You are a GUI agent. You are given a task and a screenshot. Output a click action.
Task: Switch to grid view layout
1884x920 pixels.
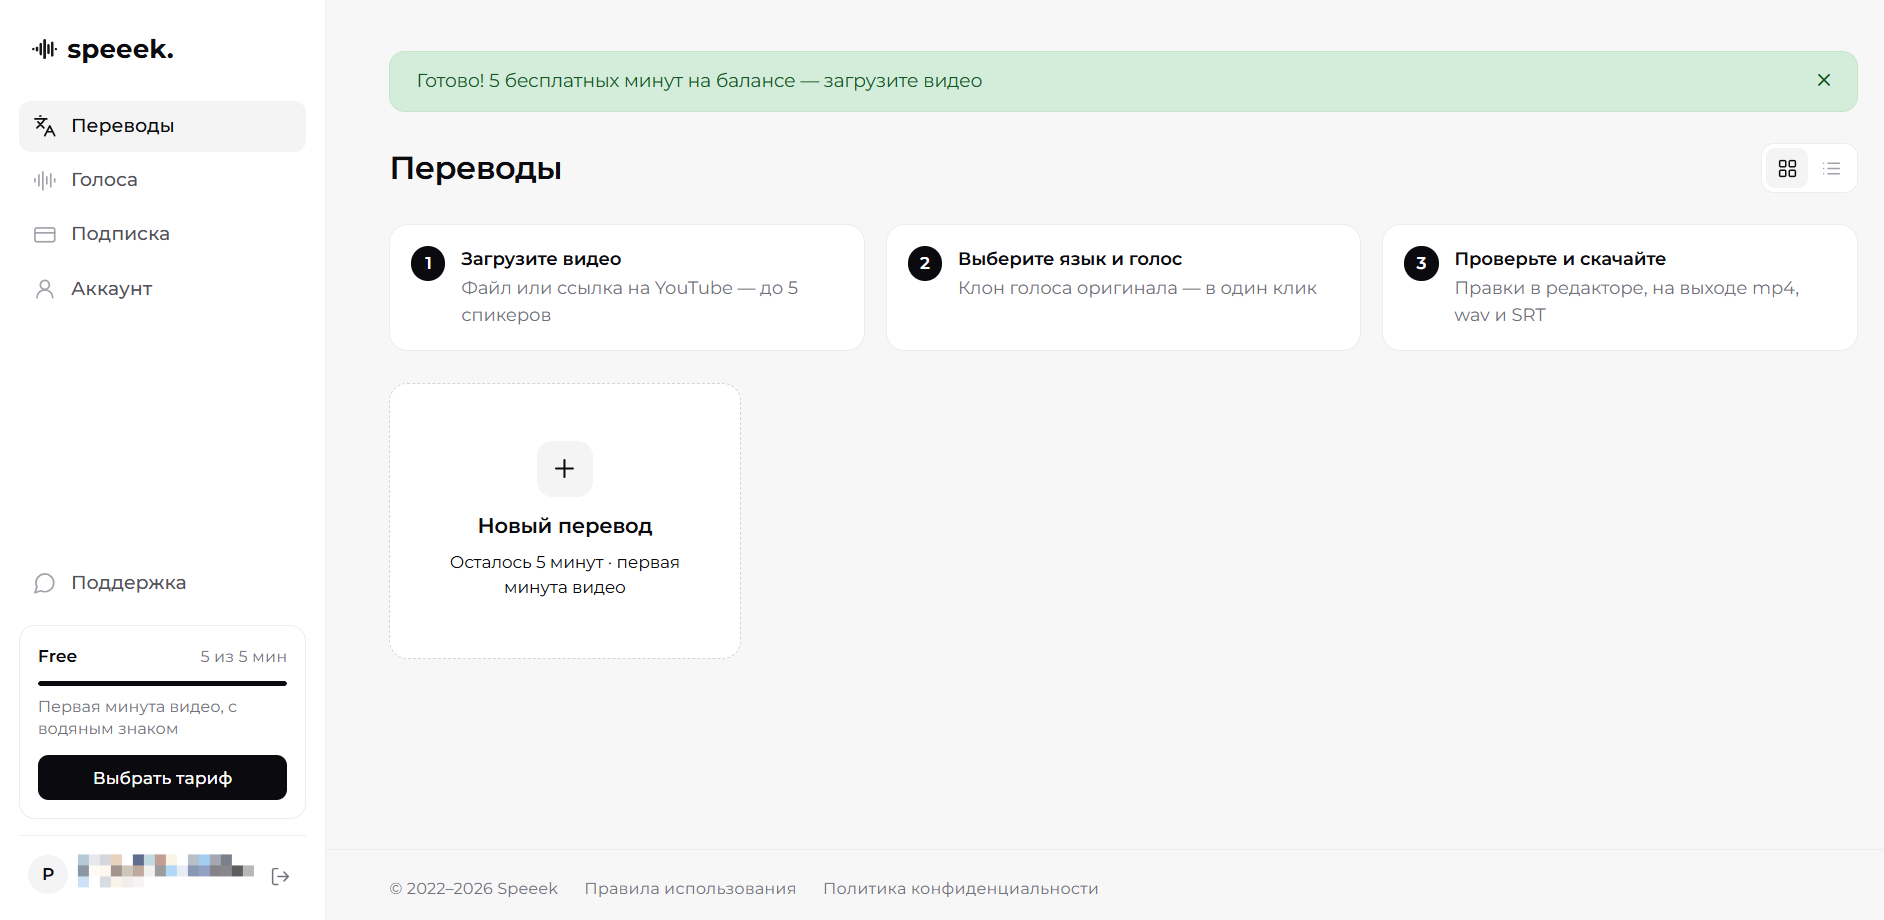point(1788,168)
